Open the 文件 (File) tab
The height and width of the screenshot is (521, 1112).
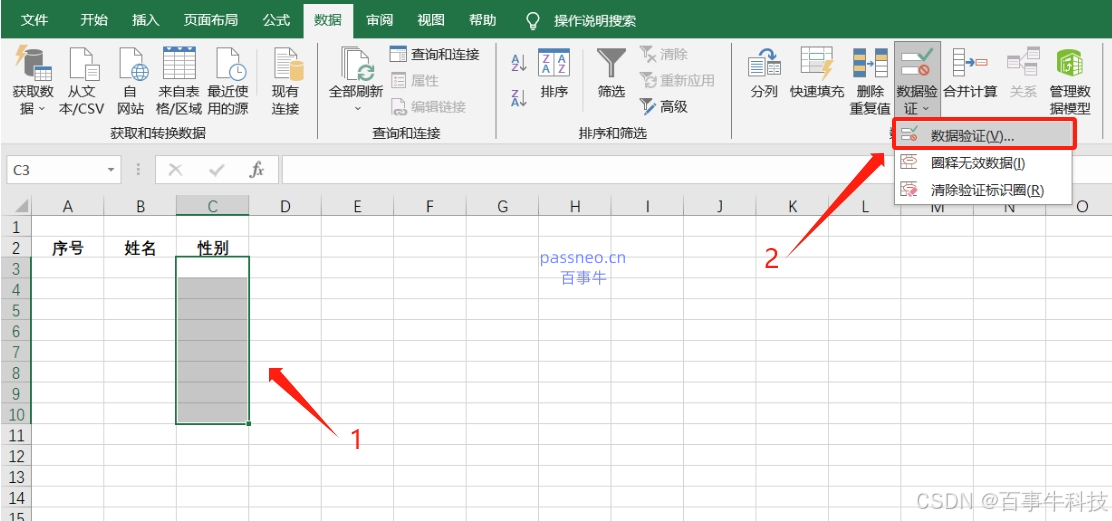(34, 20)
